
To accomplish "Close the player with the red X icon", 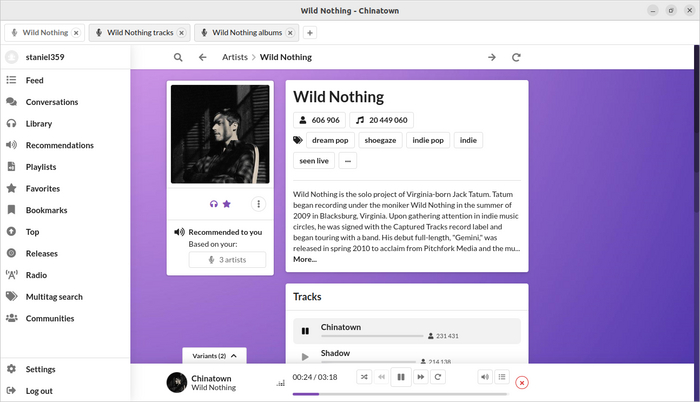I will point(522,382).
